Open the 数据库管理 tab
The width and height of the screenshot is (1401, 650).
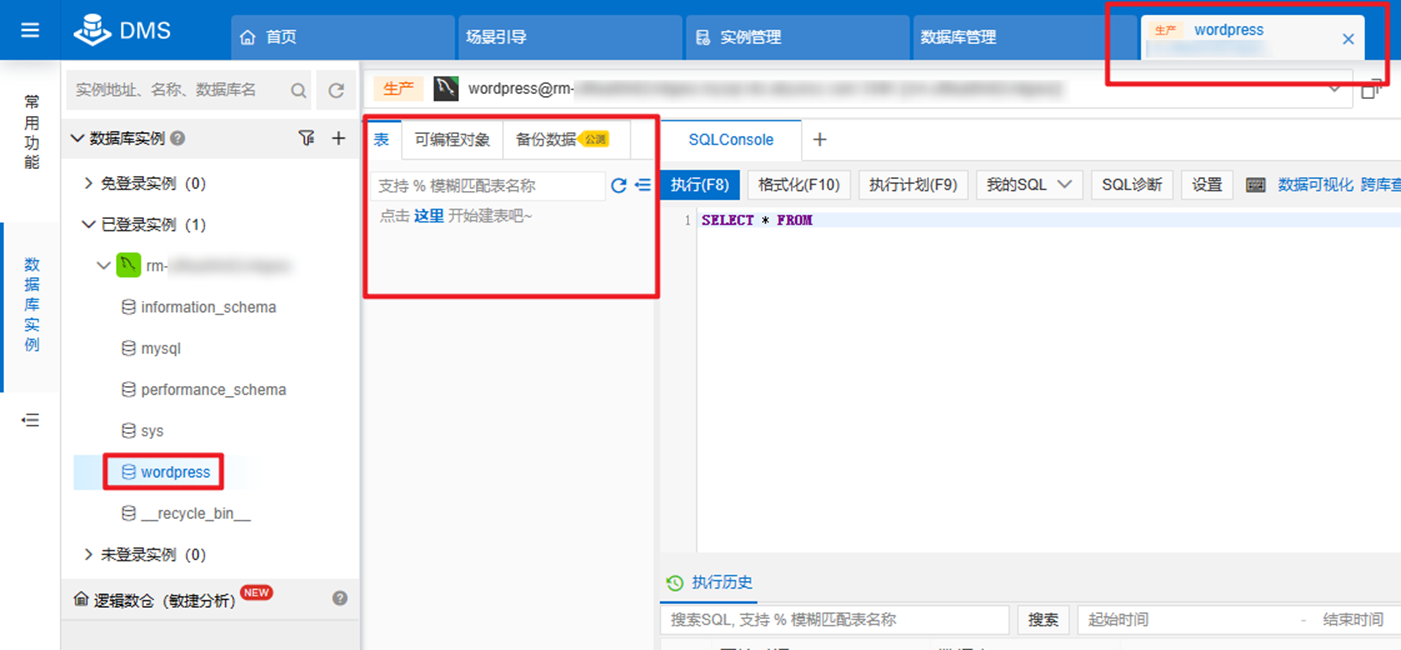(1025, 37)
